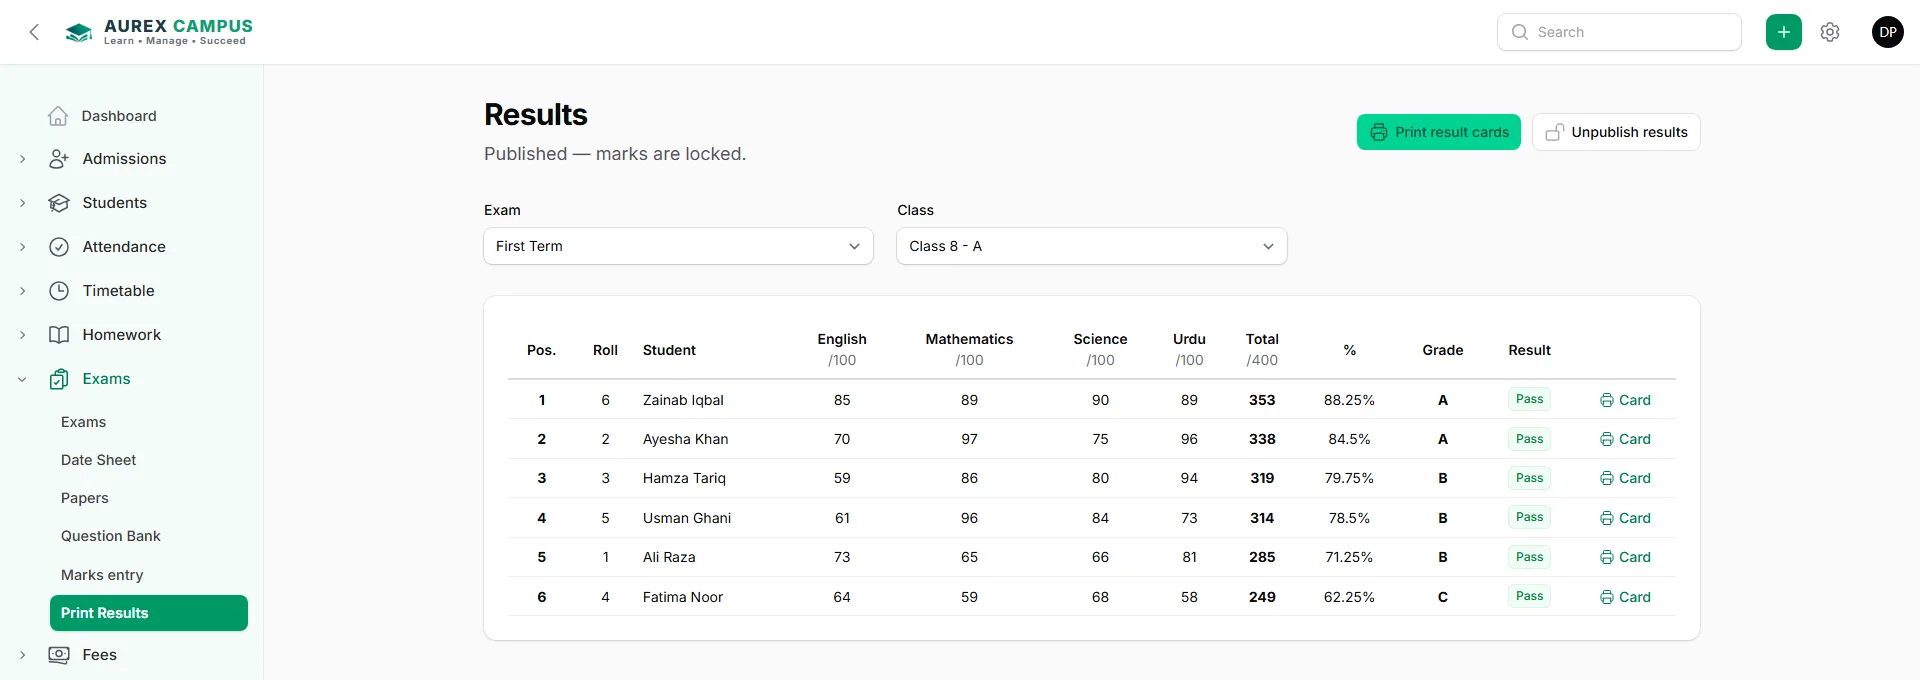Click the Timetable clock icon
Screen dimensions: 1920x680
59,291
